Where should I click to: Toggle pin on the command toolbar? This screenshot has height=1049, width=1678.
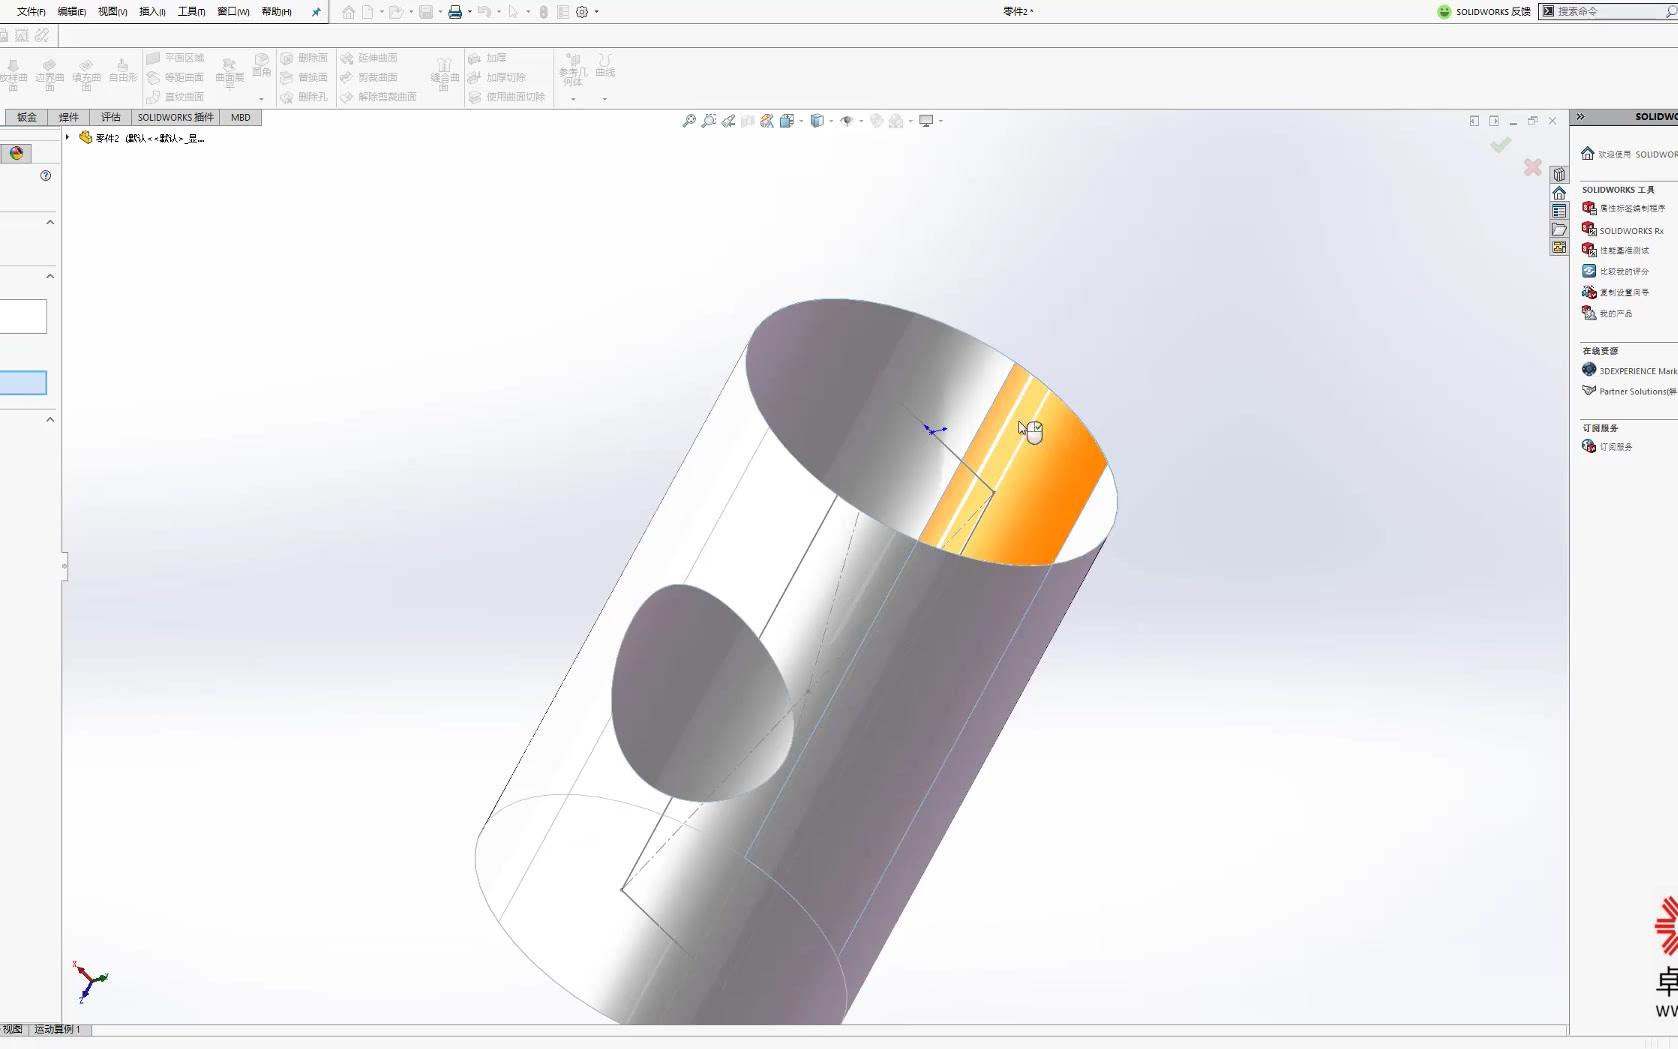315,11
